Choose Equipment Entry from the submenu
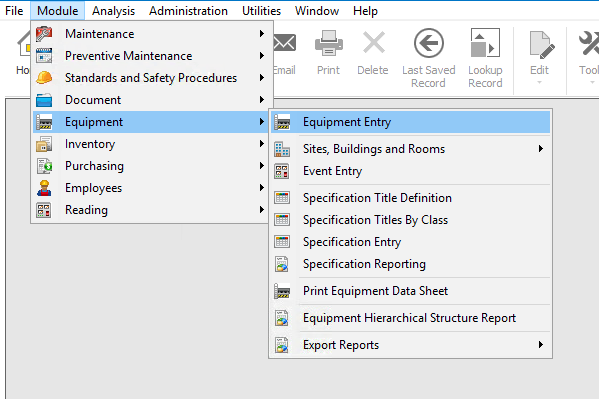The height and width of the screenshot is (399, 599). 410,122
